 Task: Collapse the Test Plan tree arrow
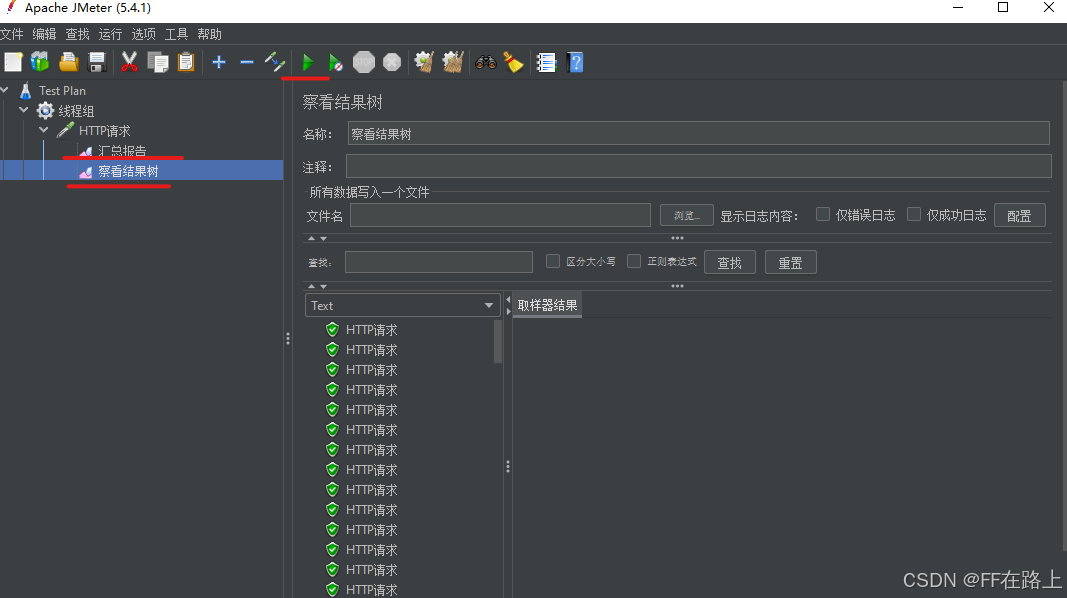point(5,90)
